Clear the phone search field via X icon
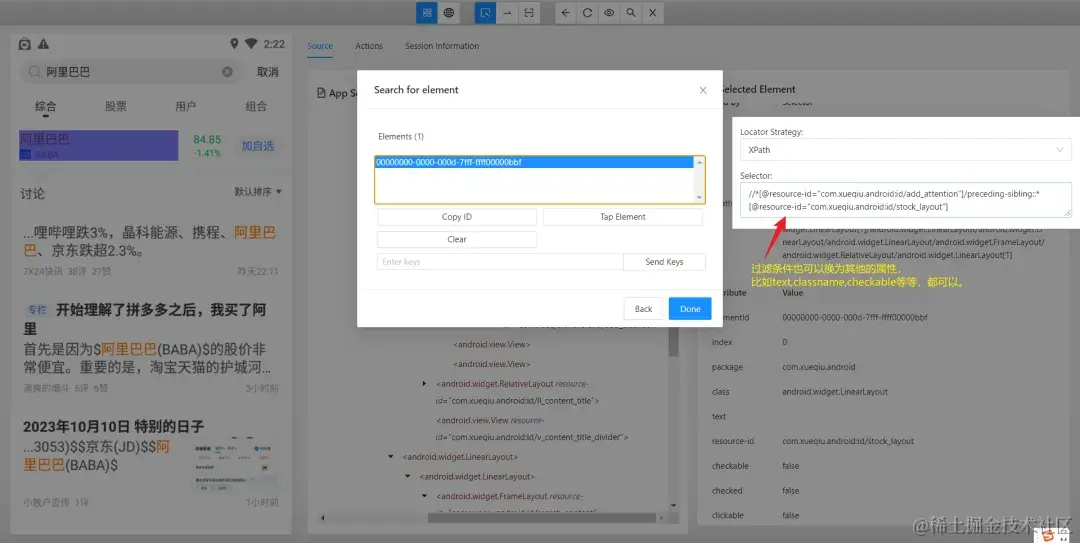 227,72
